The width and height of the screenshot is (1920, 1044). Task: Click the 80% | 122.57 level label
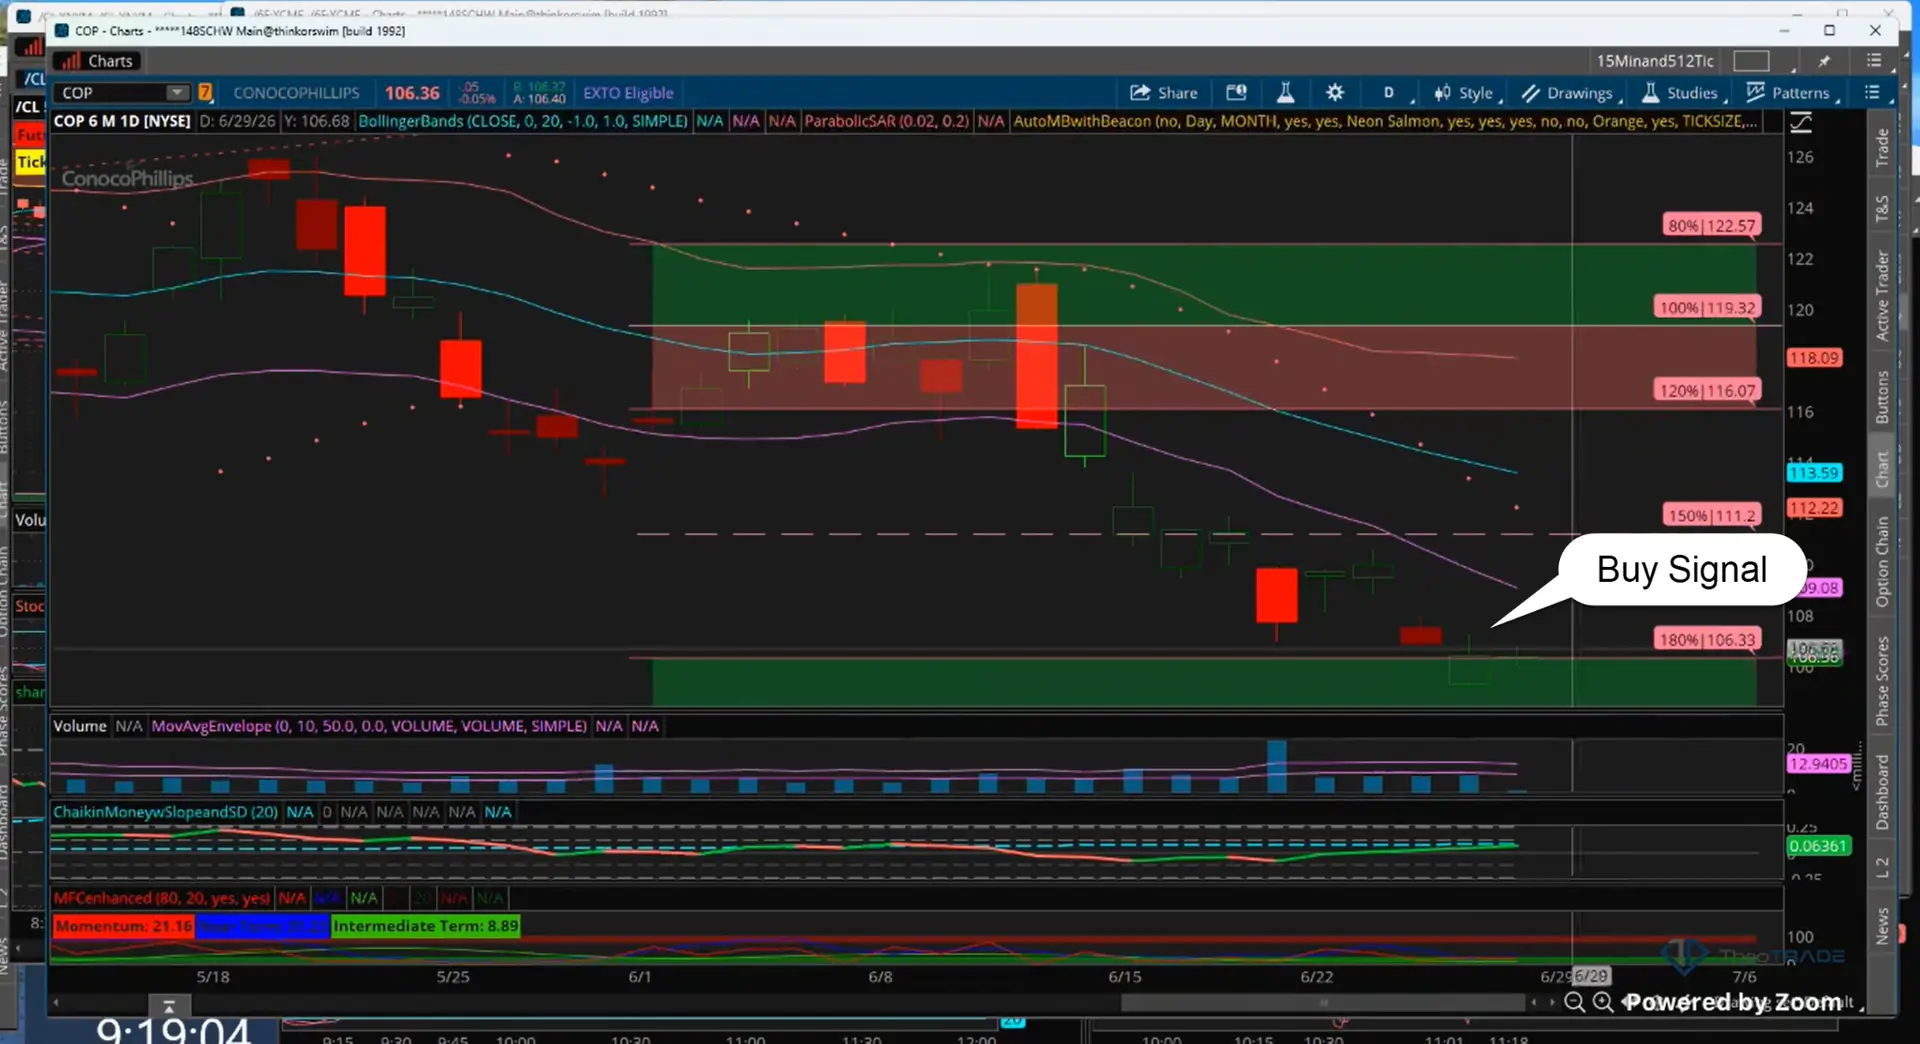[1711, 225]
